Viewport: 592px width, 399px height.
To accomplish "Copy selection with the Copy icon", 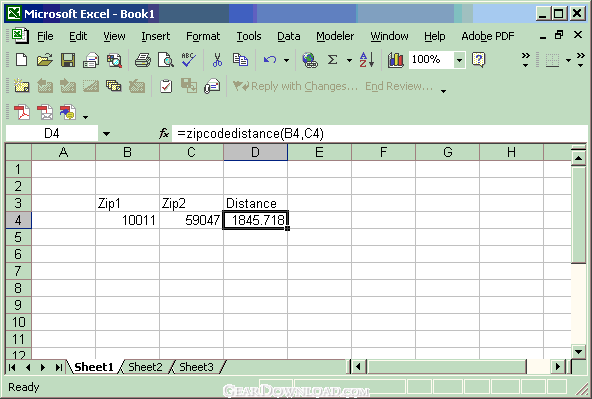I will coord(240,60).
